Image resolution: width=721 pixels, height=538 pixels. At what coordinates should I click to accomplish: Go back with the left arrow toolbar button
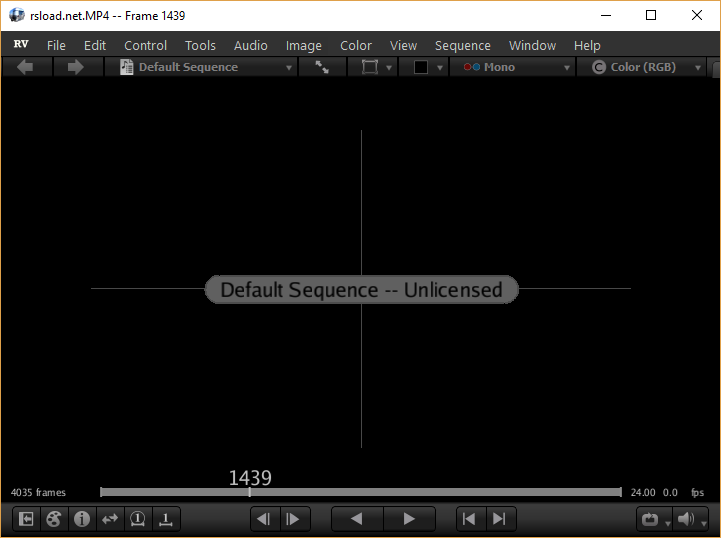26,67
